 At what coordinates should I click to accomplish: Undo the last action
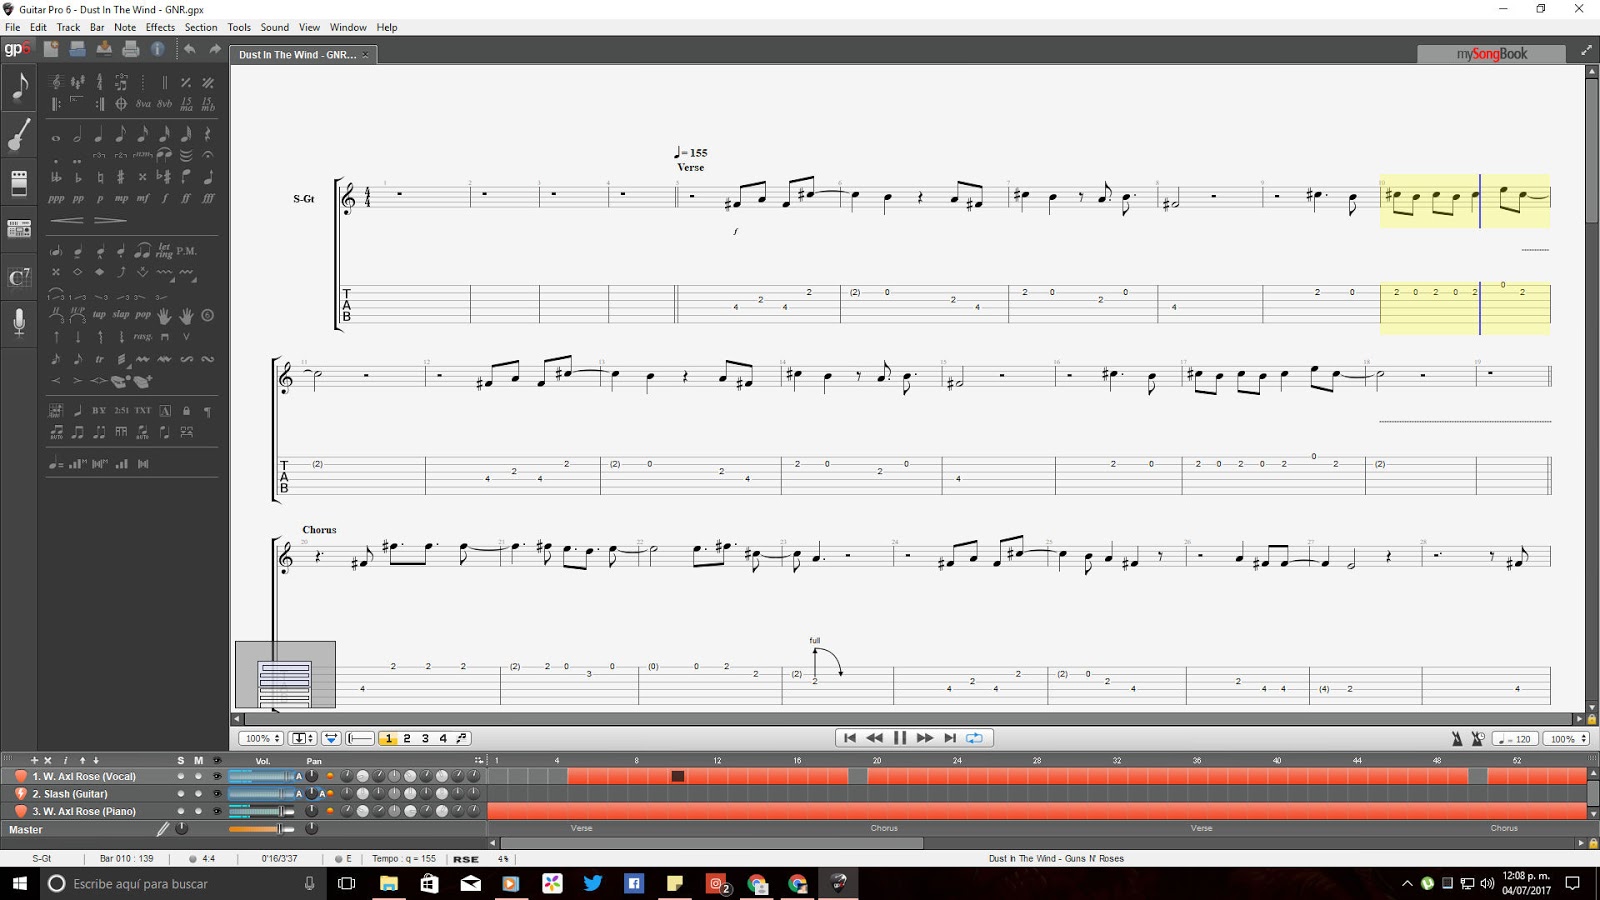pos(190,49)
